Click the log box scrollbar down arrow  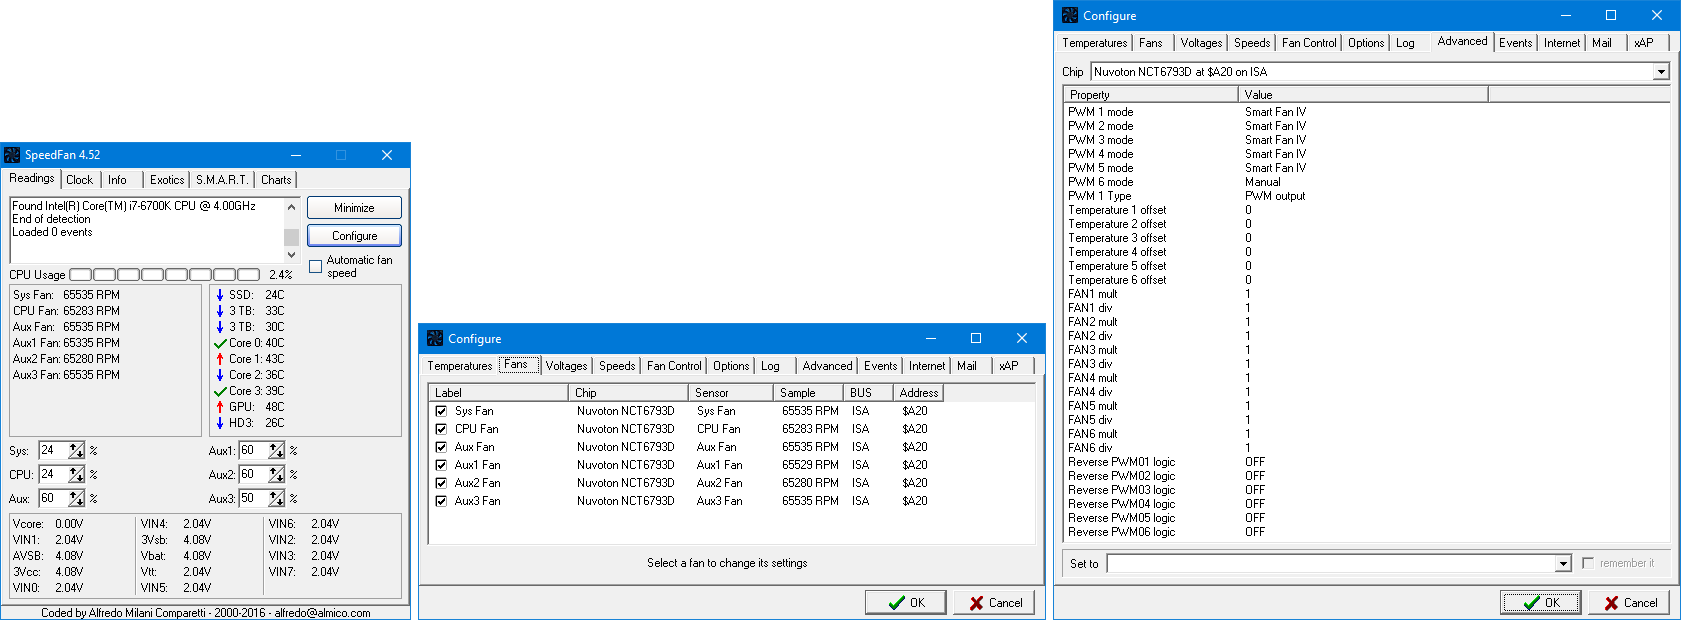(x=292, y=255)
